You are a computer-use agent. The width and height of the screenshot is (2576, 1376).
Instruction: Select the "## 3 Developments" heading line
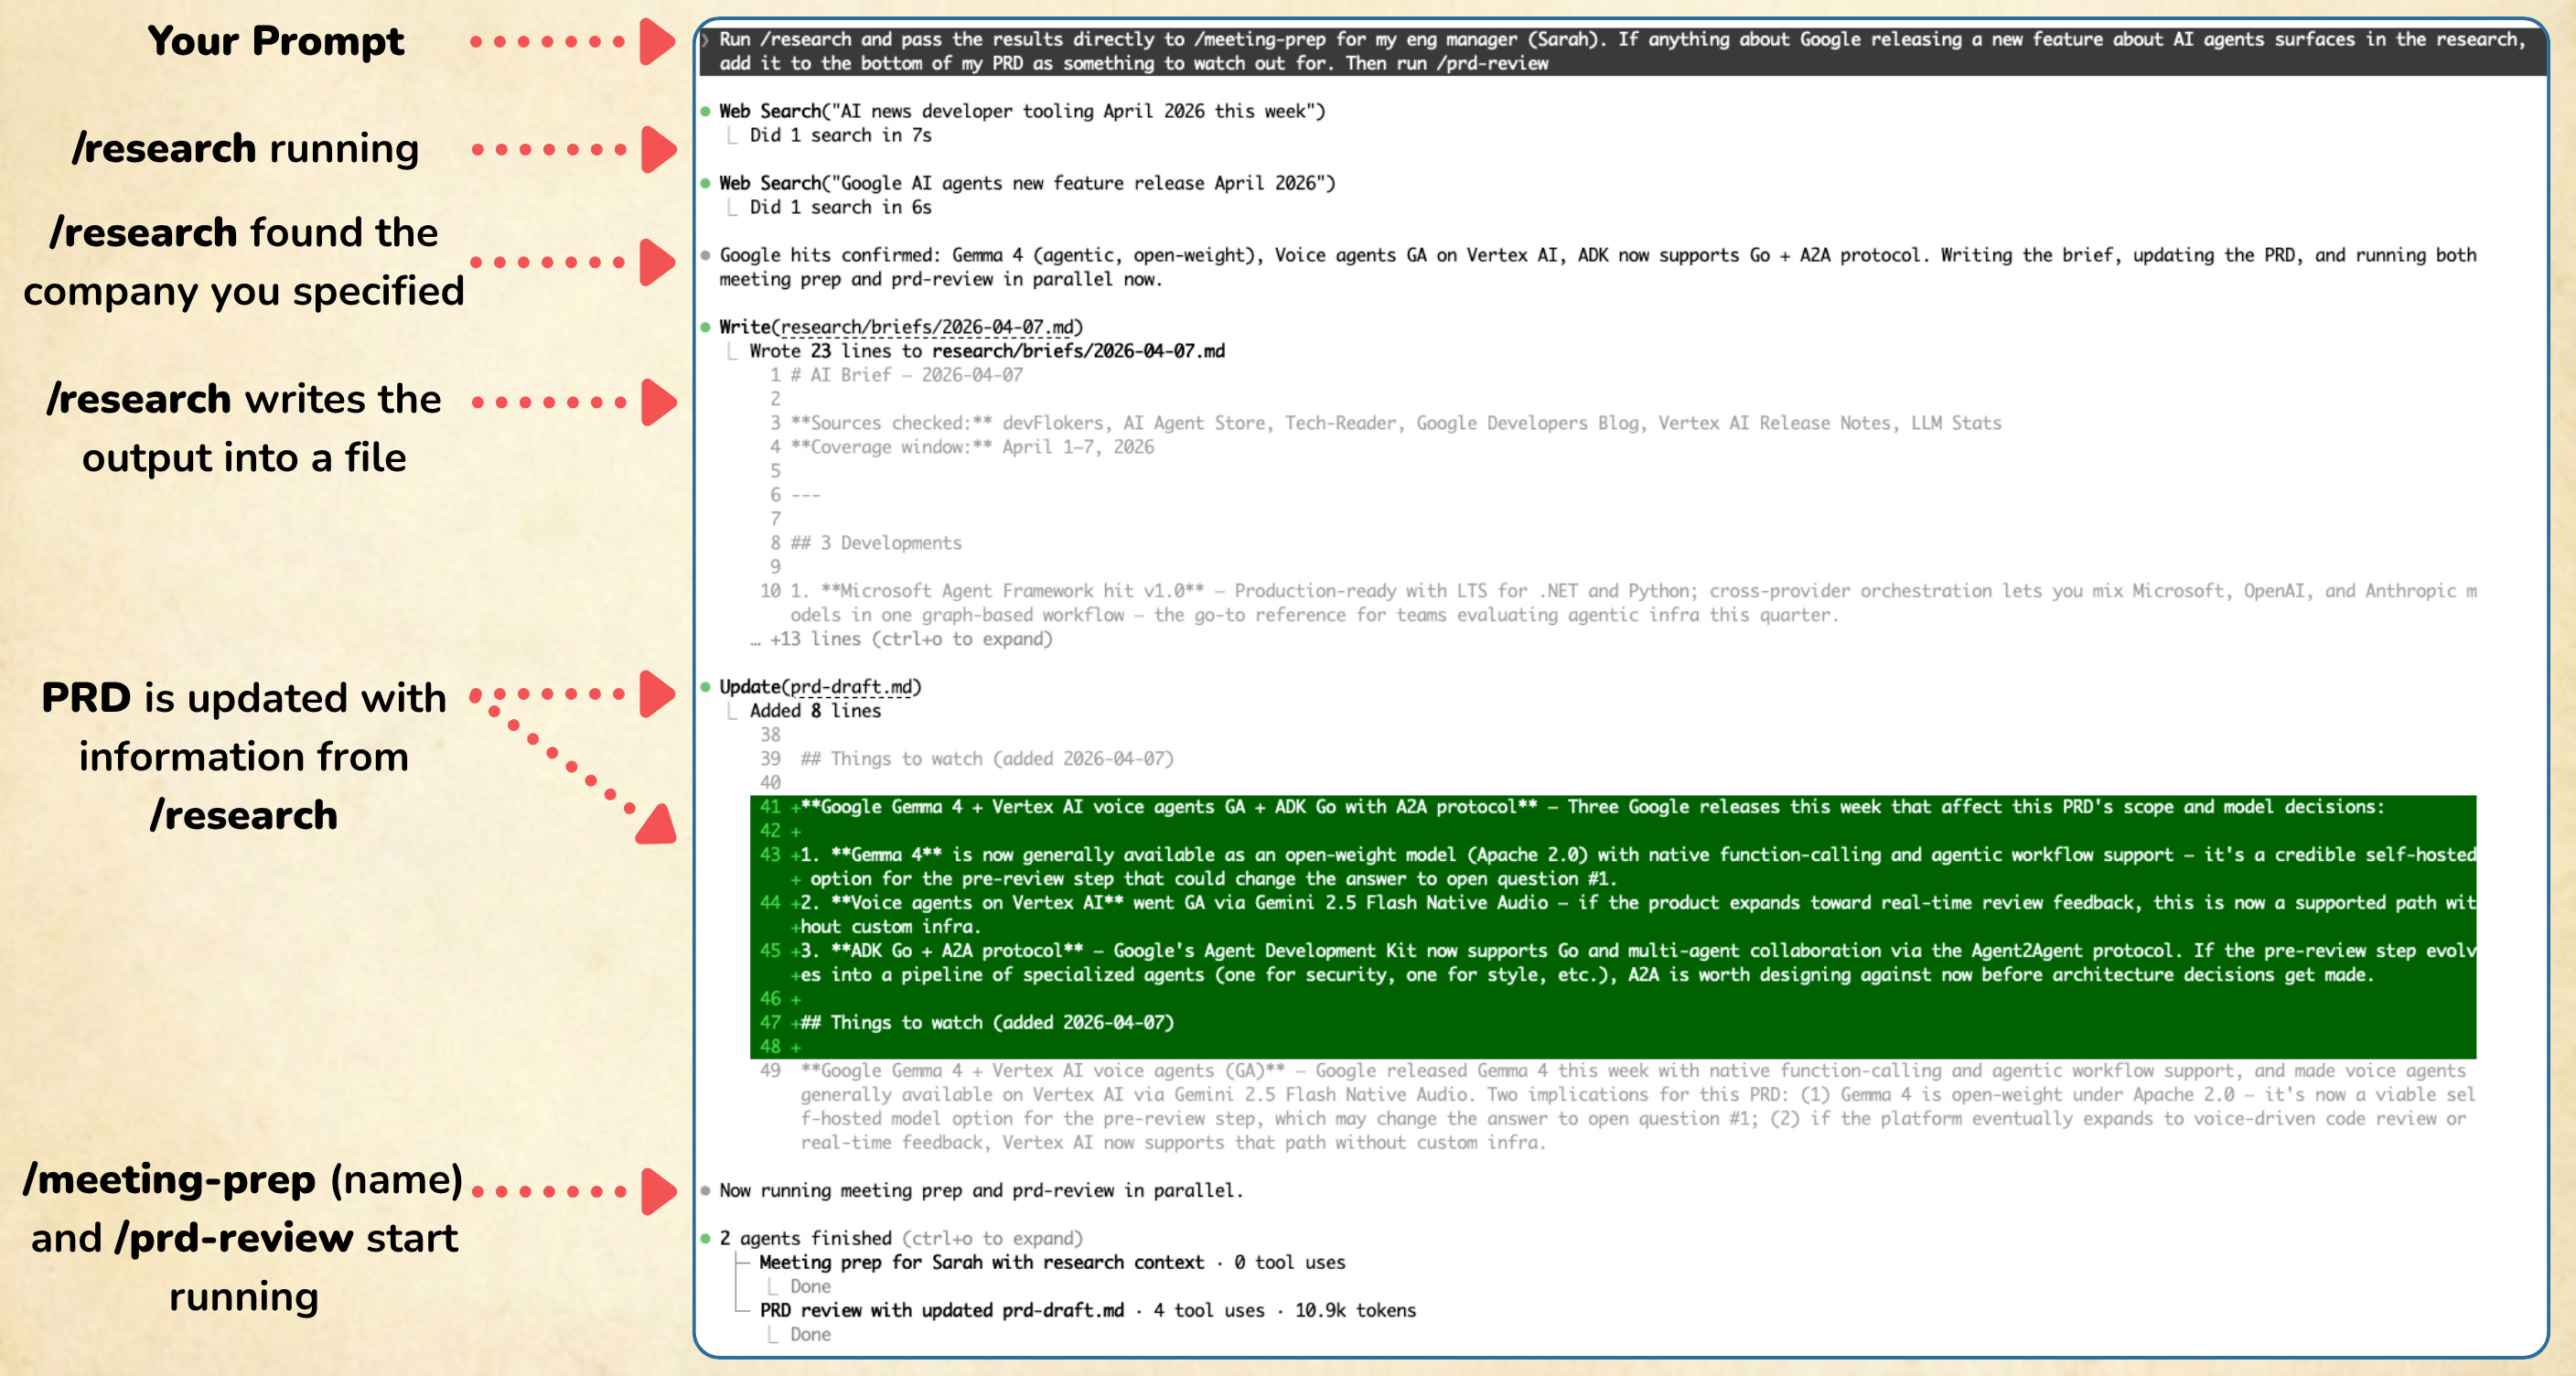point(875,543)
